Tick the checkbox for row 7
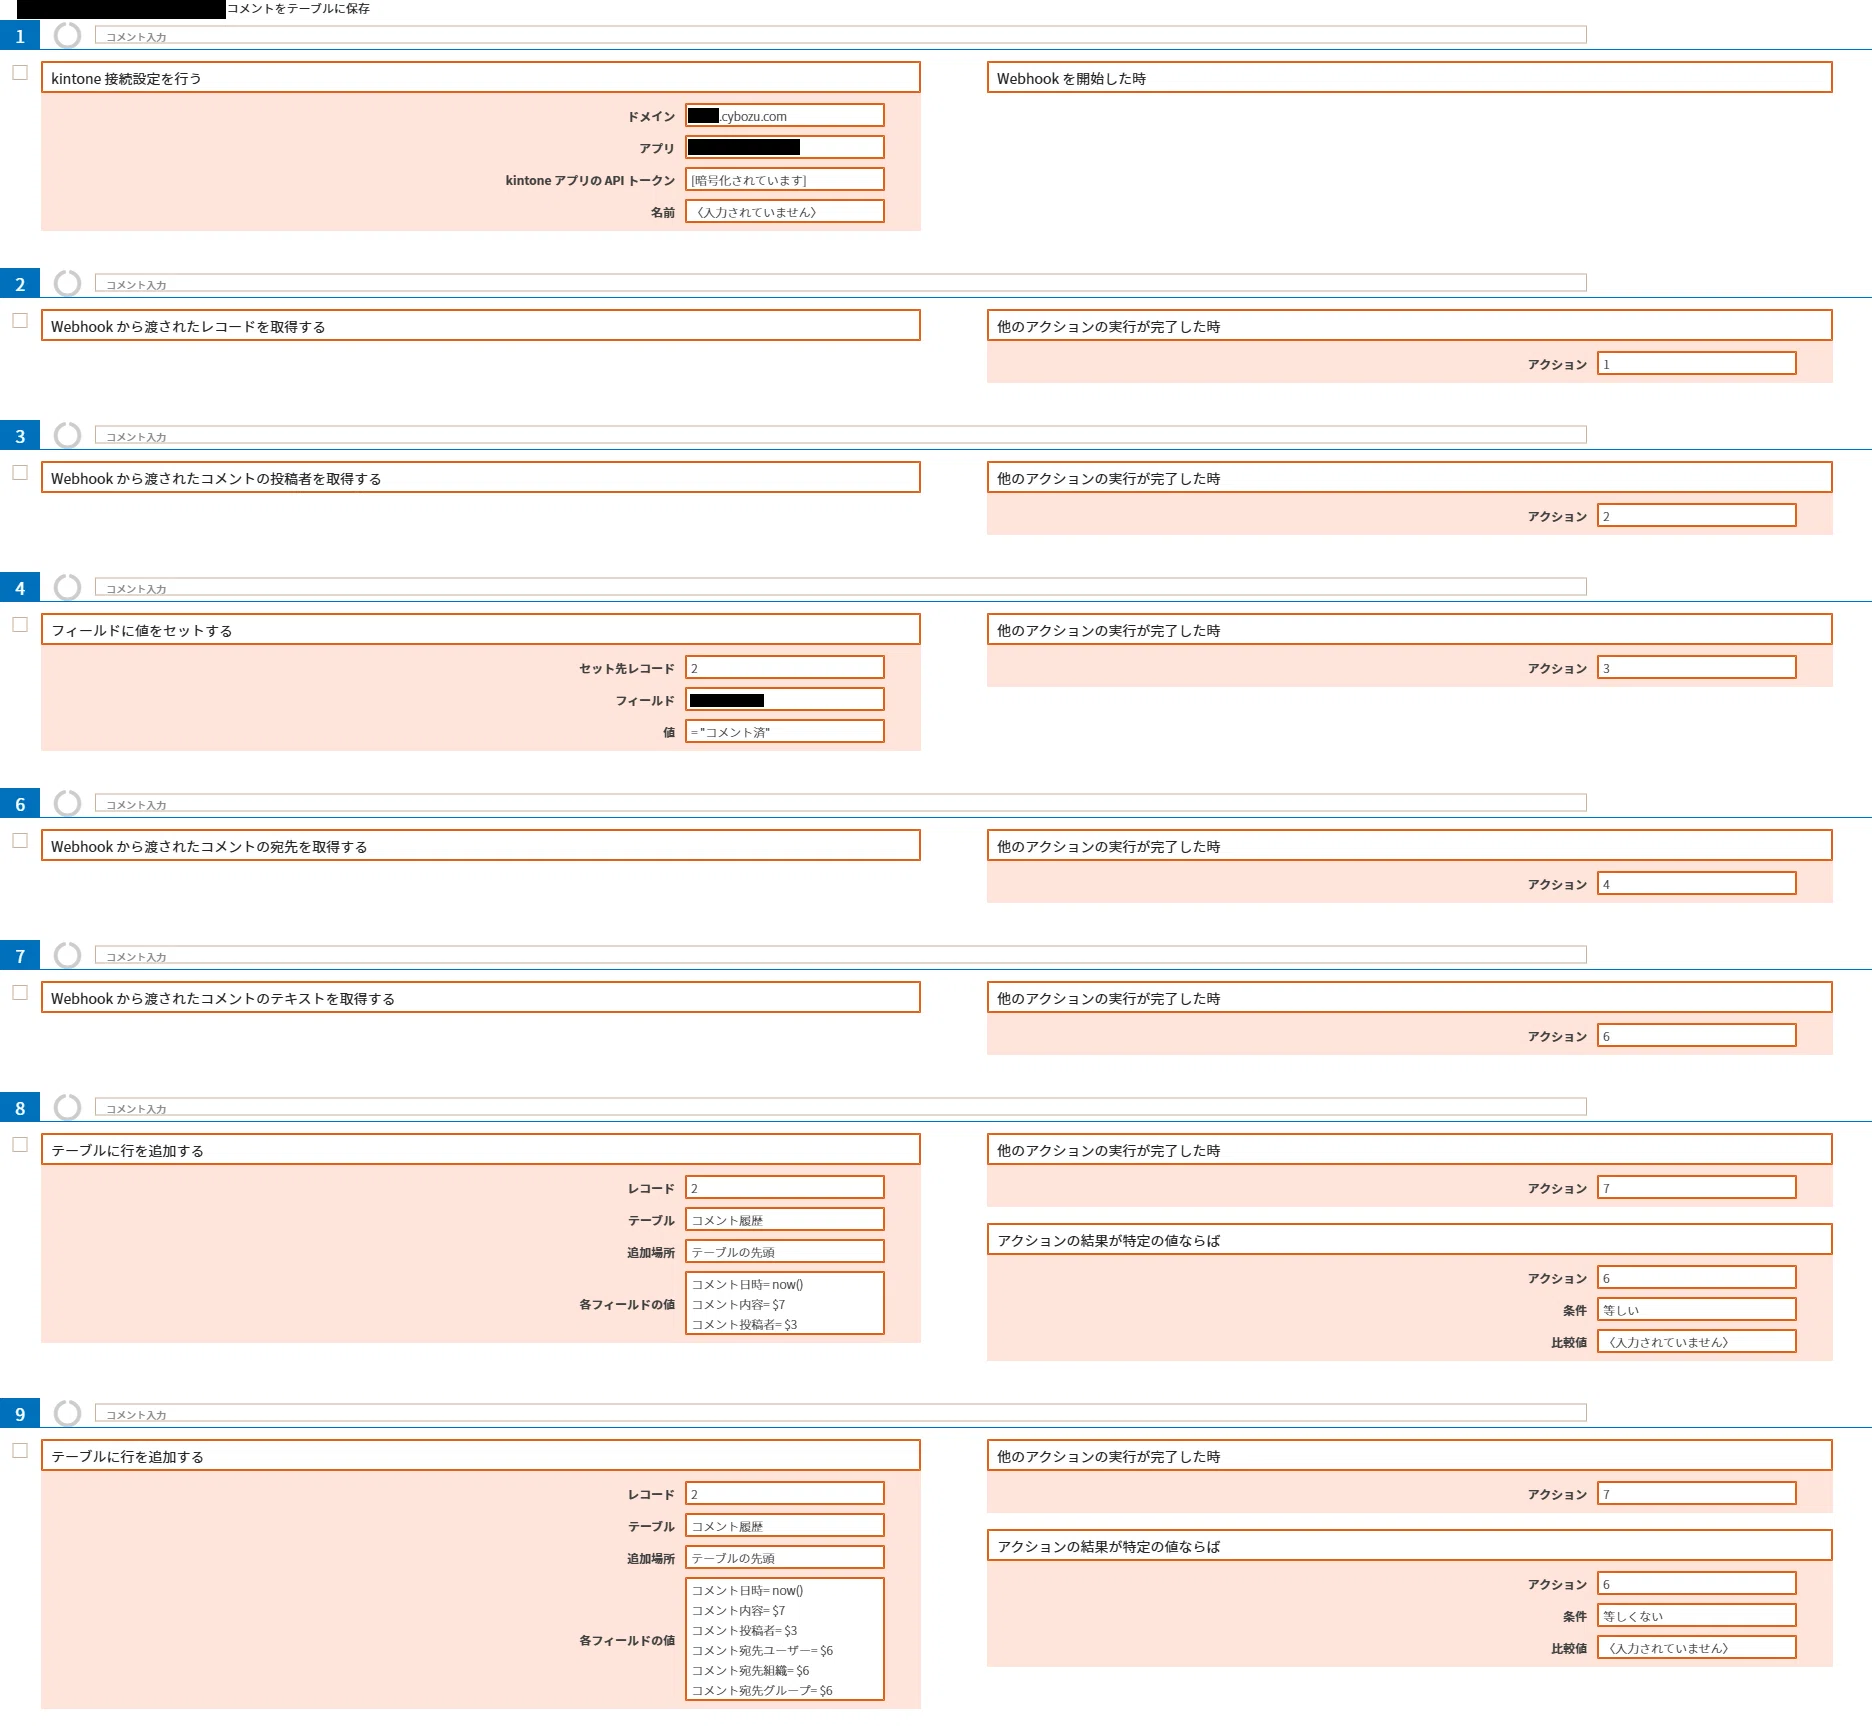 [x=20, y=993]
